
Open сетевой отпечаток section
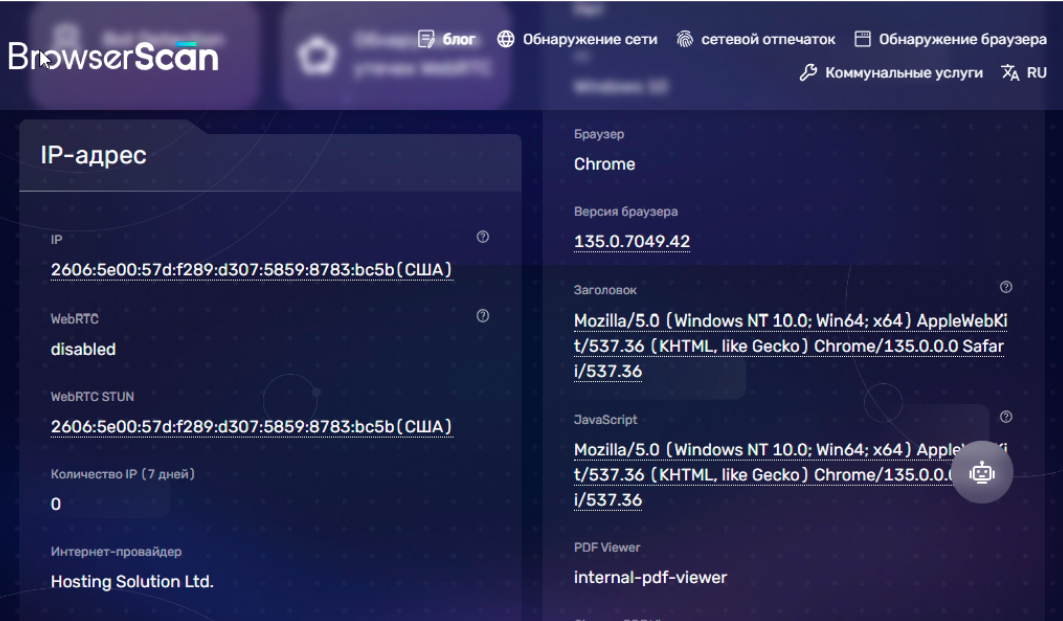pyautogui.click(x=767, y=39)
